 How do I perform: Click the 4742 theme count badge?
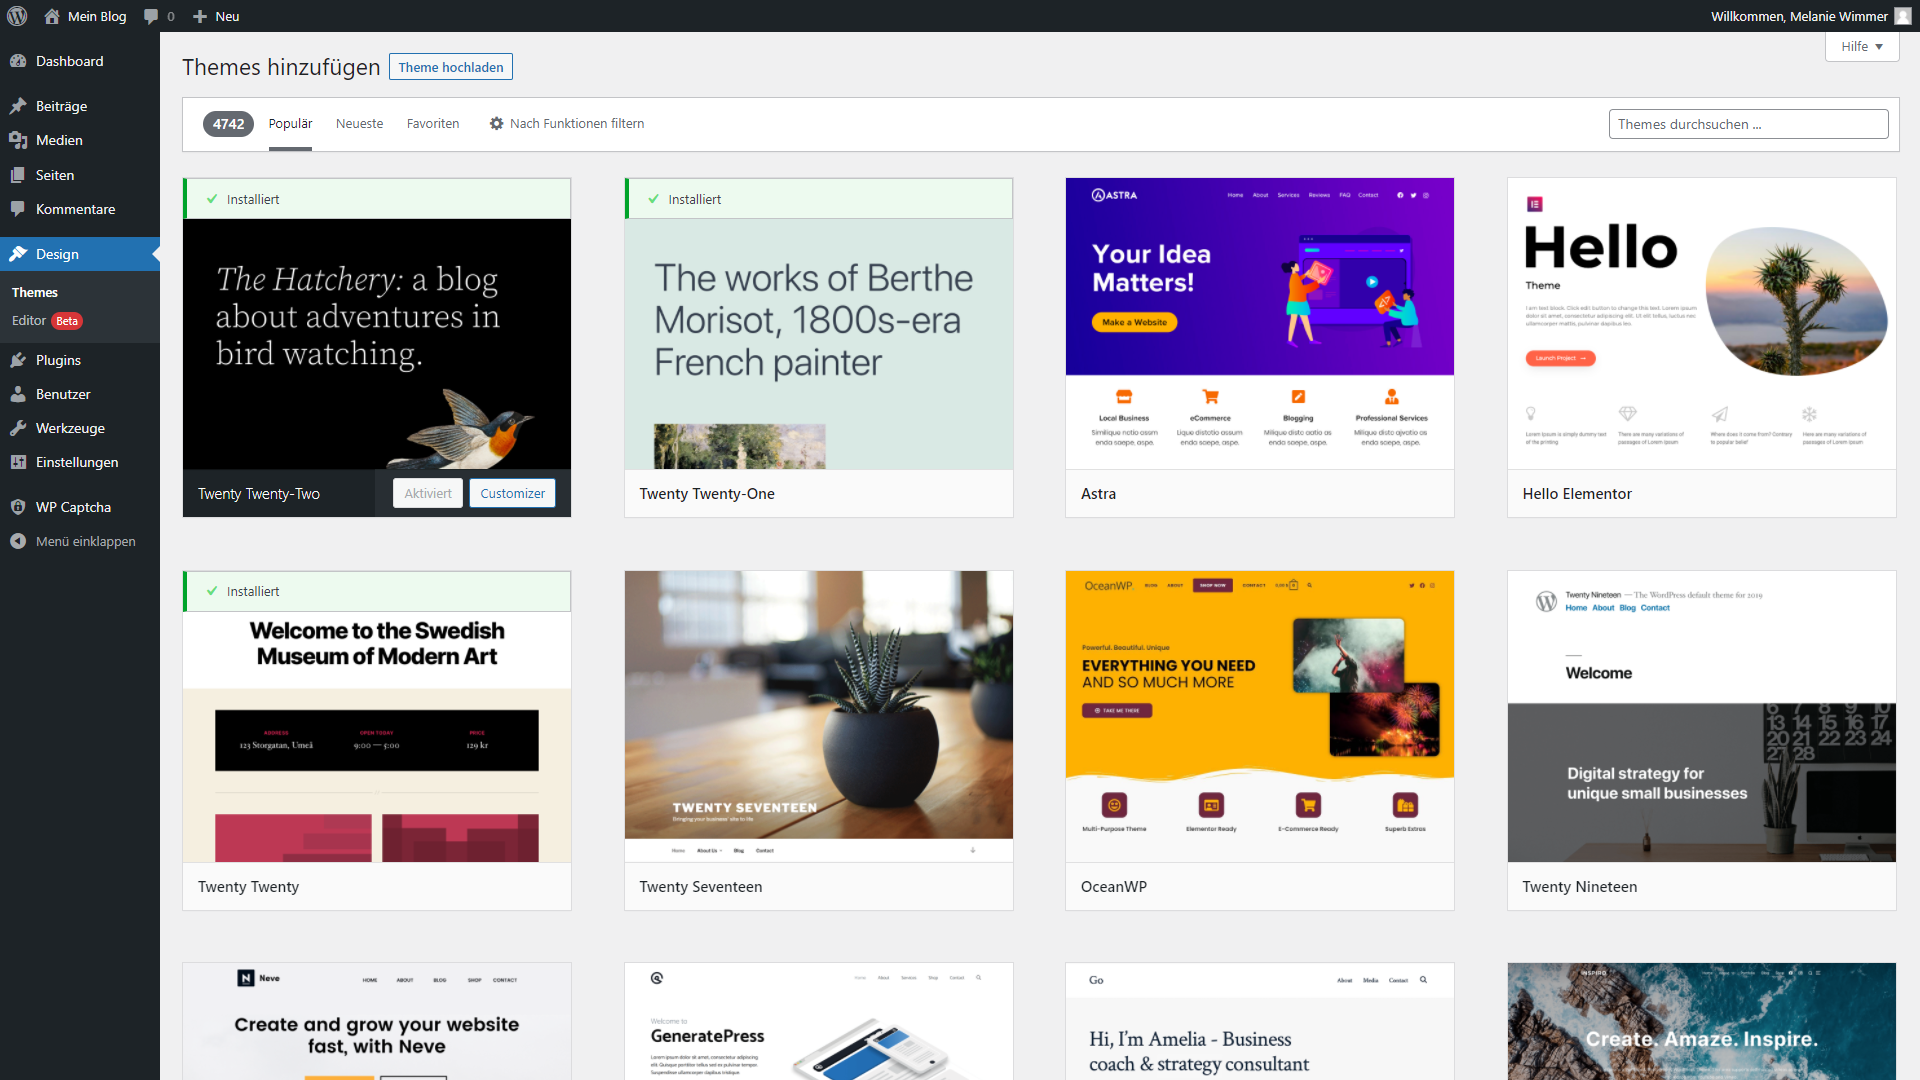[228, 124]
